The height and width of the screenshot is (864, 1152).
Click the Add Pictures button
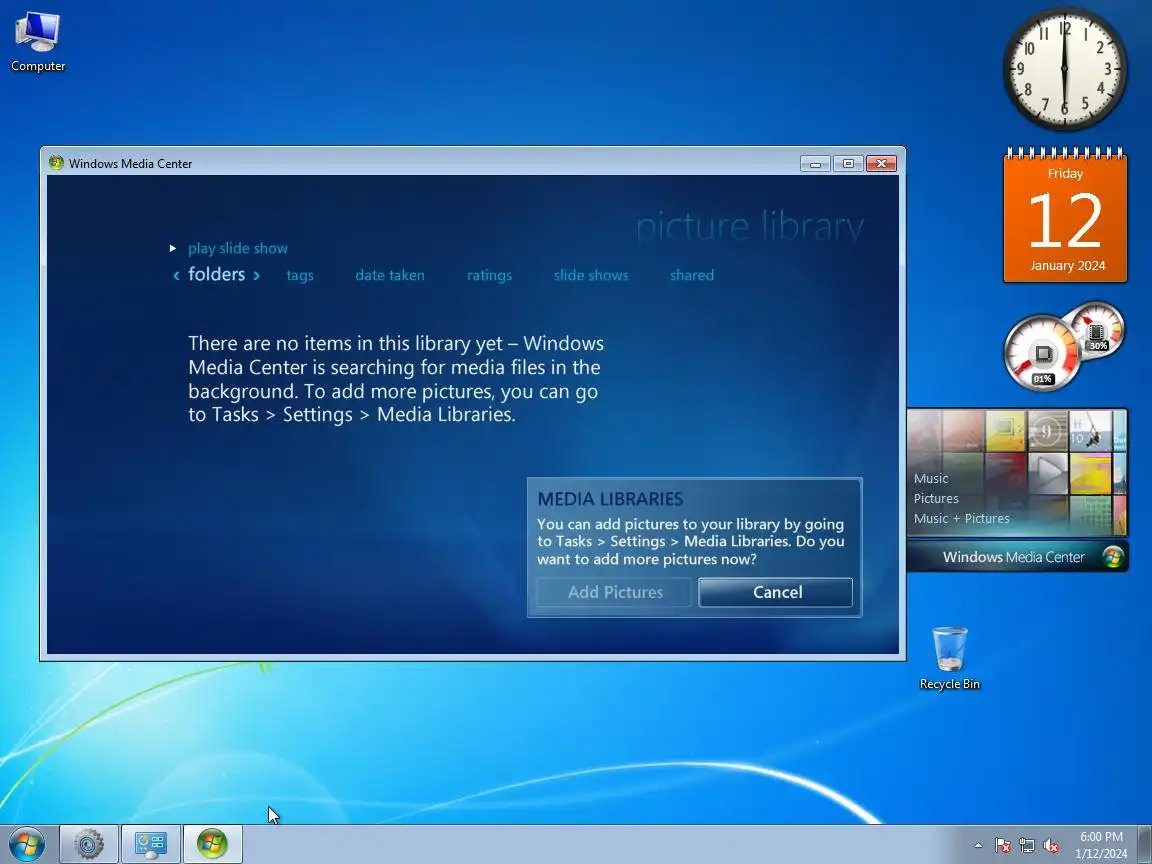614,592
